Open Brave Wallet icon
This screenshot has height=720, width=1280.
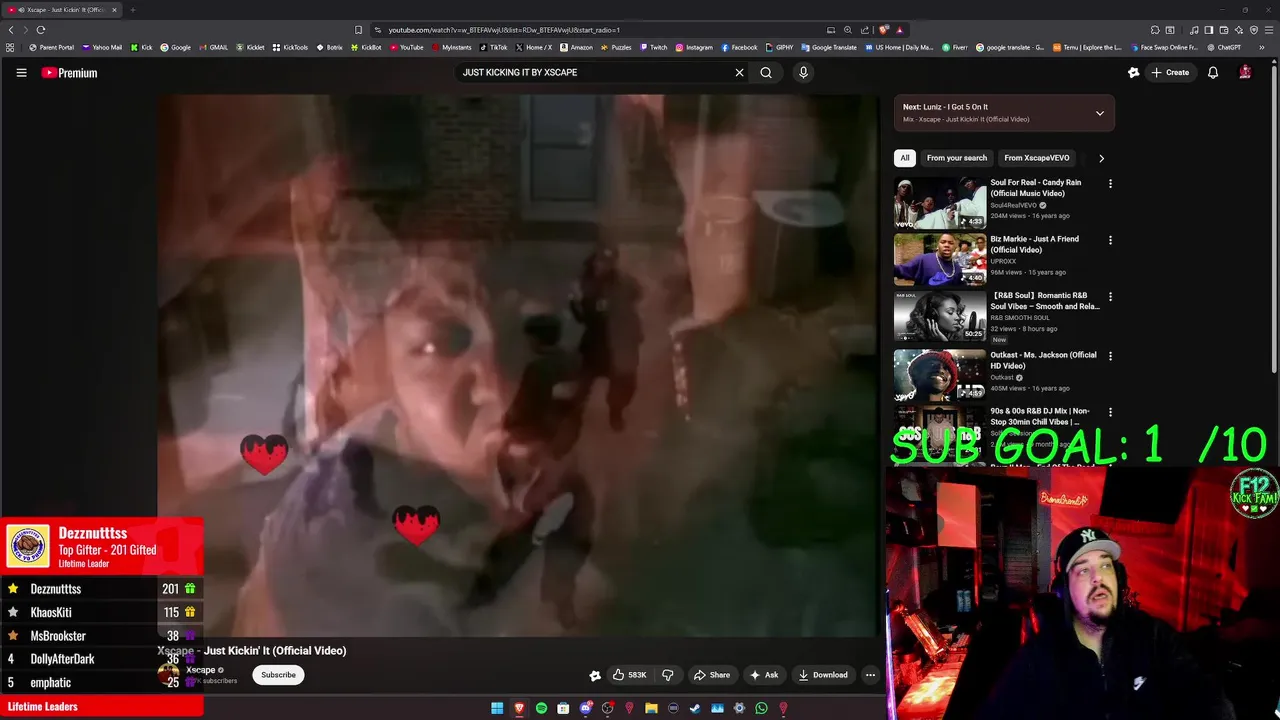click(1224, 30)
